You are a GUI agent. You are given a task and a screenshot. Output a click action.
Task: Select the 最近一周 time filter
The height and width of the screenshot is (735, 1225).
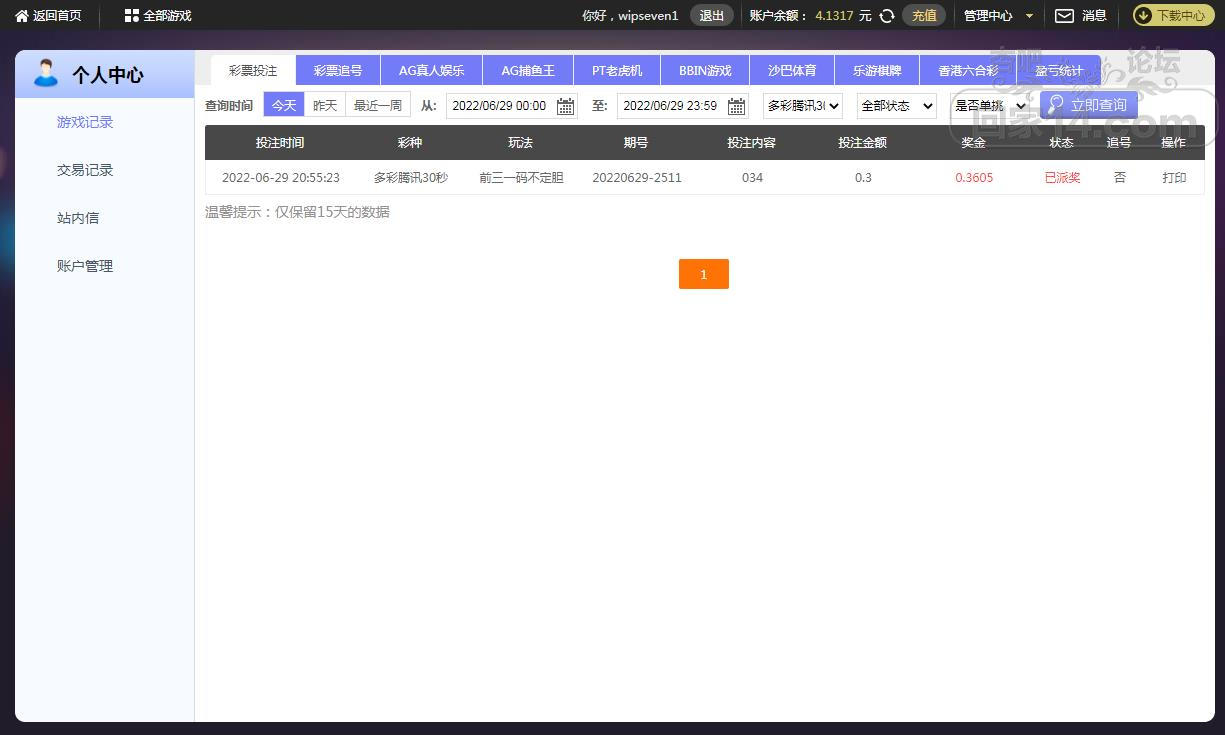coord(378,105)
